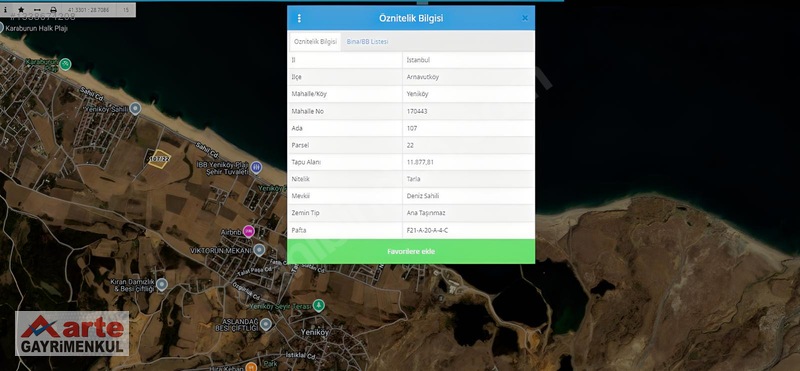Click the star favorites icon in toolbar

tap(21, 10)
